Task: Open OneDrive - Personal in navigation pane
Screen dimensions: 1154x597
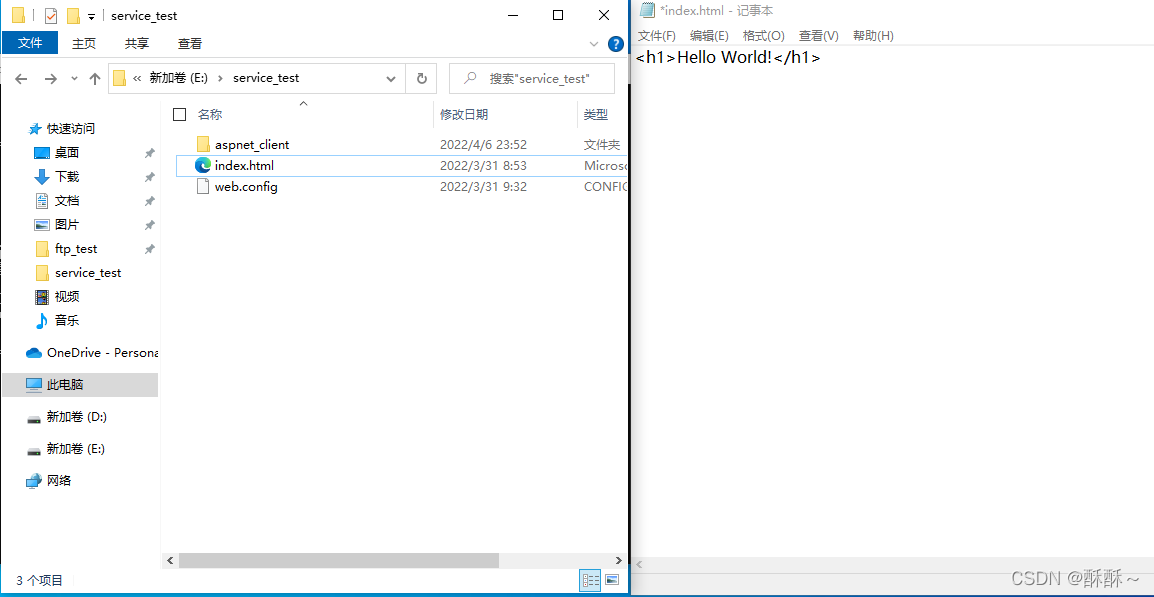Action: (x=102, y=353)
